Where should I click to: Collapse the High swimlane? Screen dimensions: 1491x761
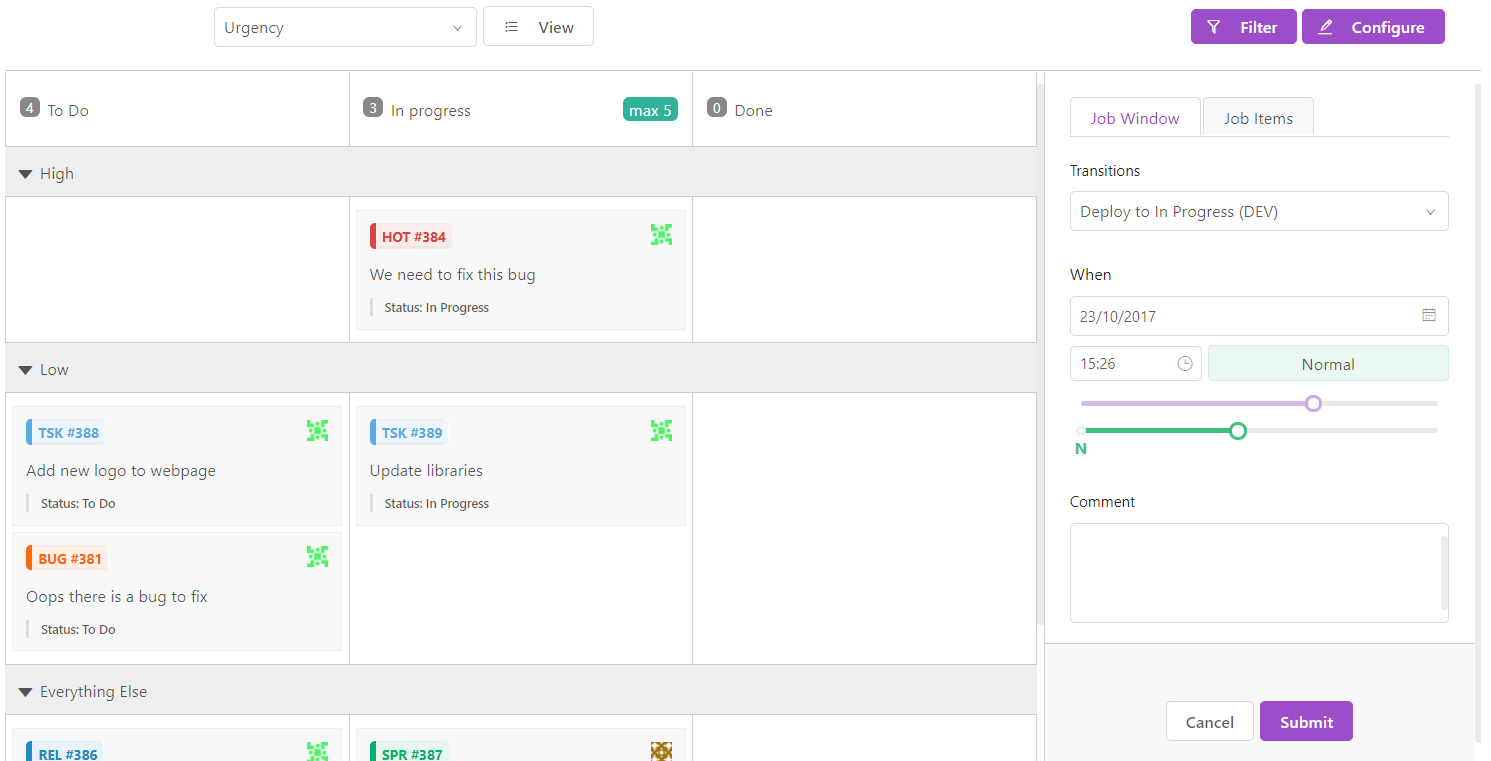point(26,174)
